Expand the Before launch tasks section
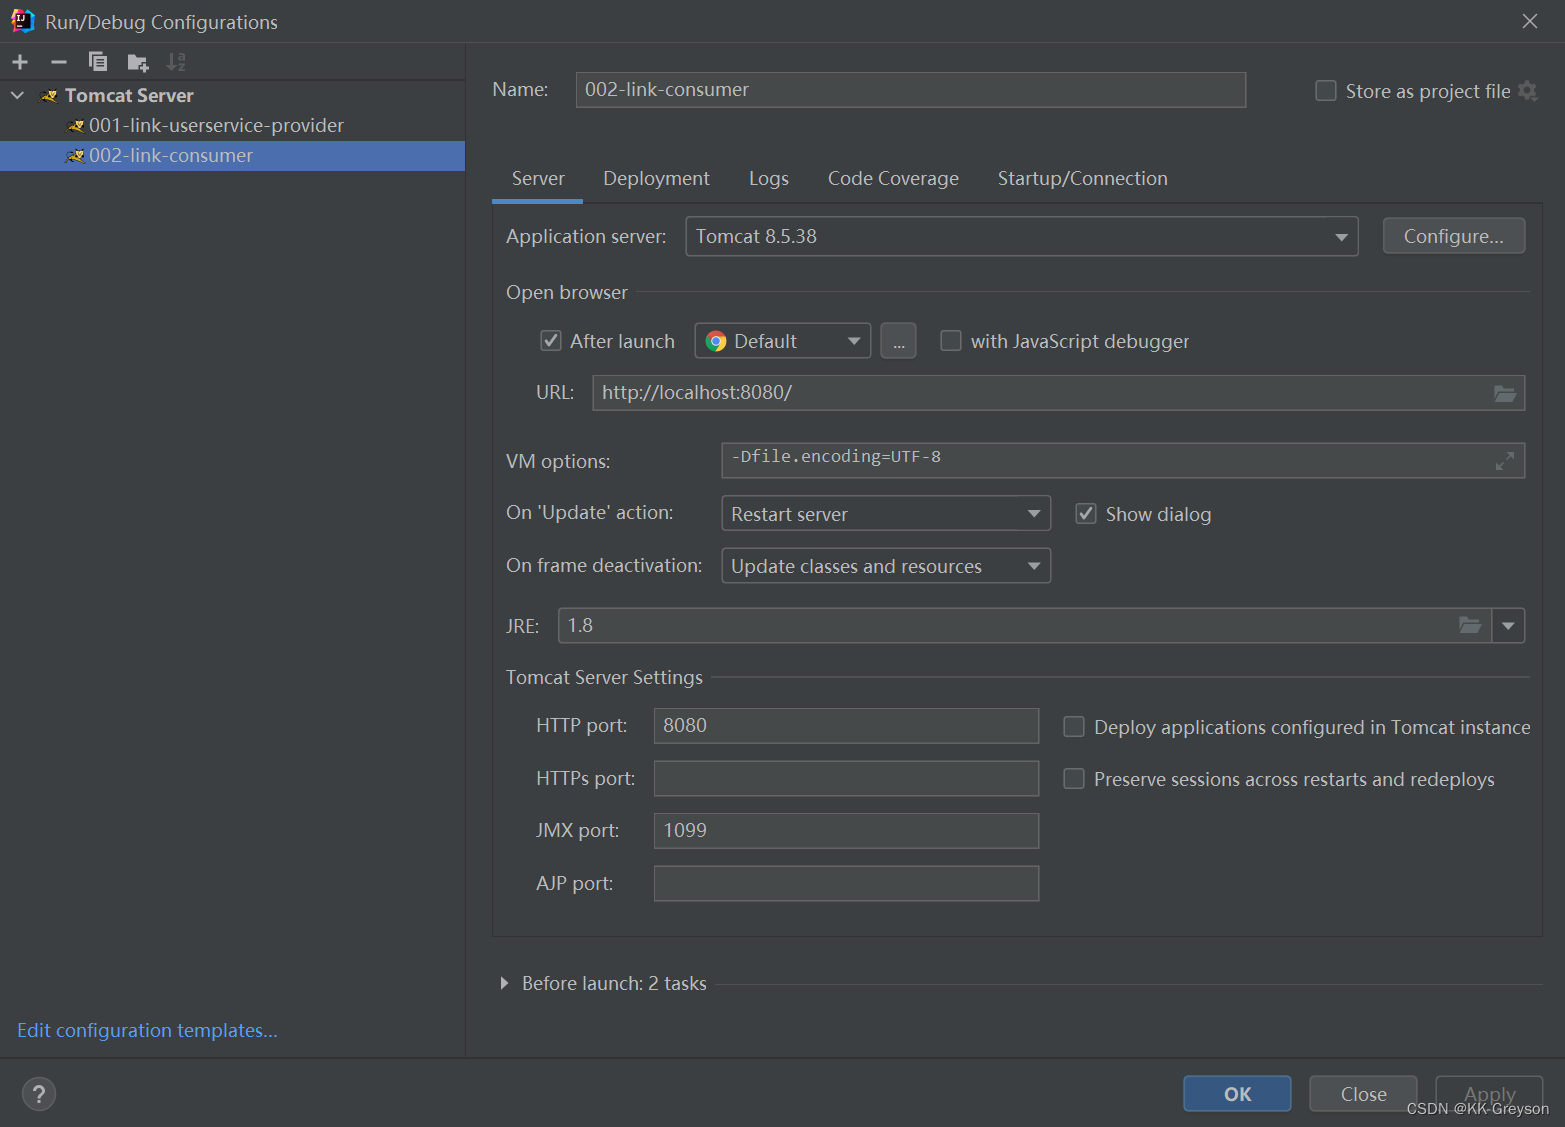 coord(504,984)
